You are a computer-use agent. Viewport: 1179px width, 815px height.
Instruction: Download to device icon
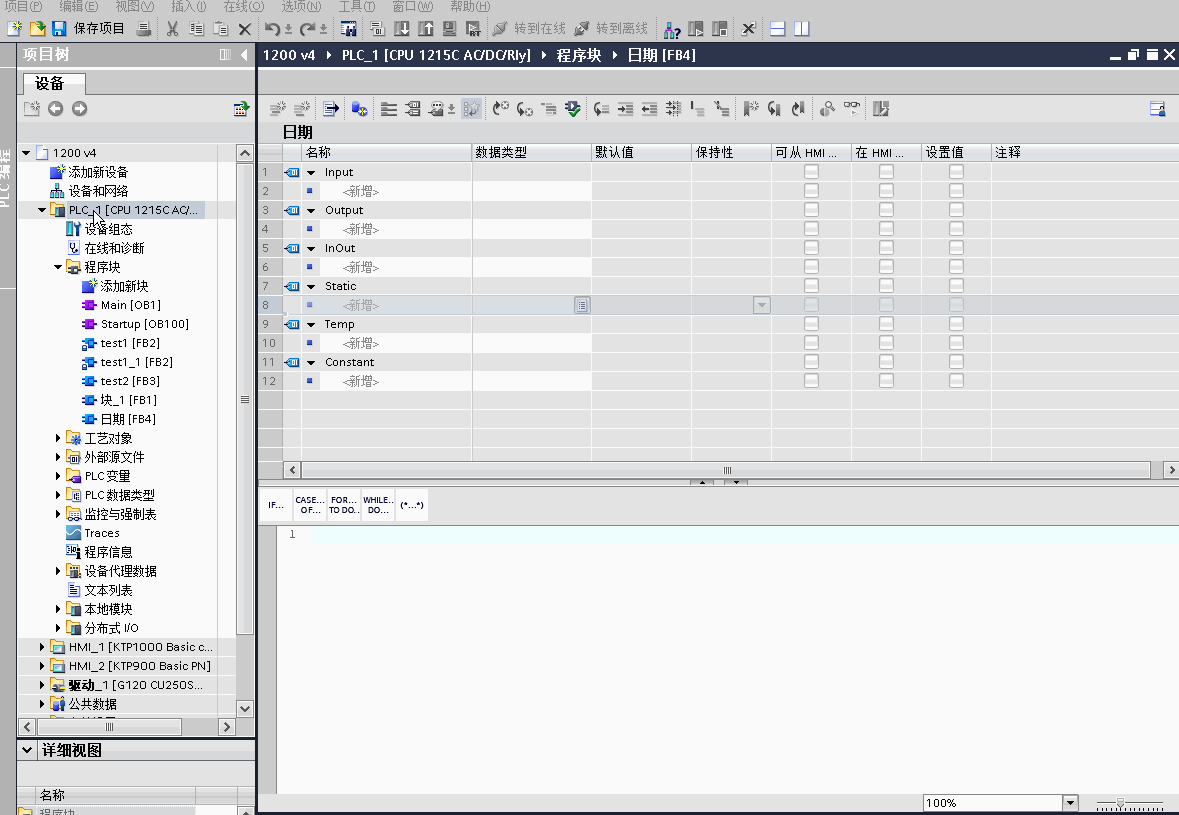coord(402,29)
